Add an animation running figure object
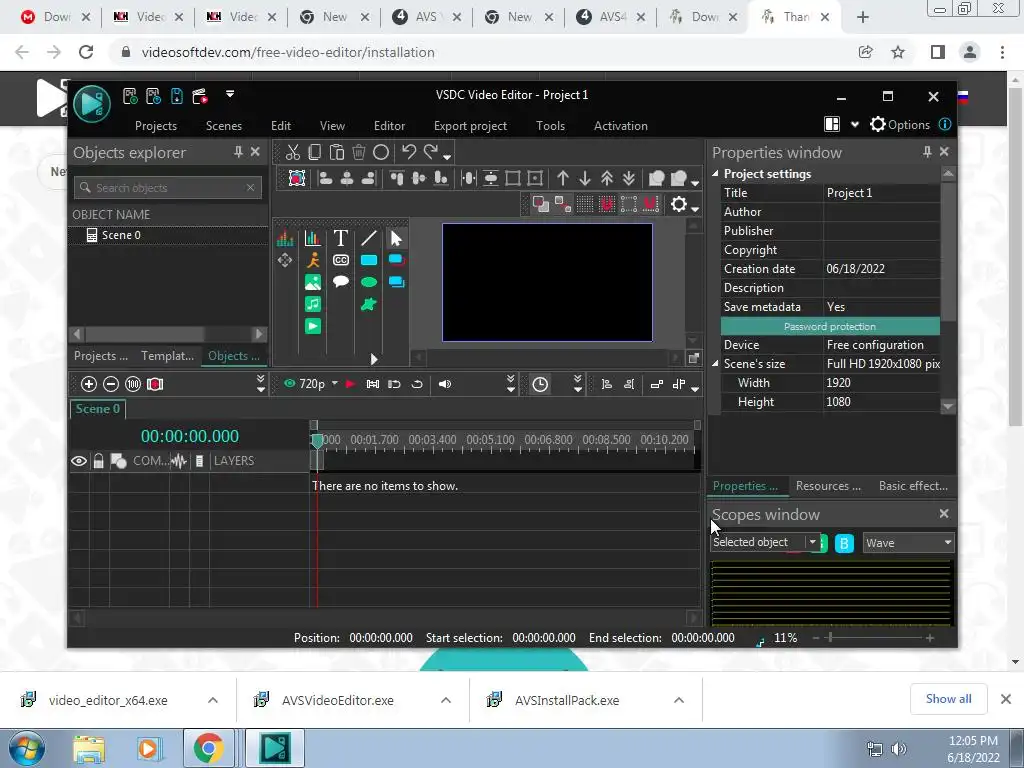This screenshot has width=1024, height=768. point(313,260)
